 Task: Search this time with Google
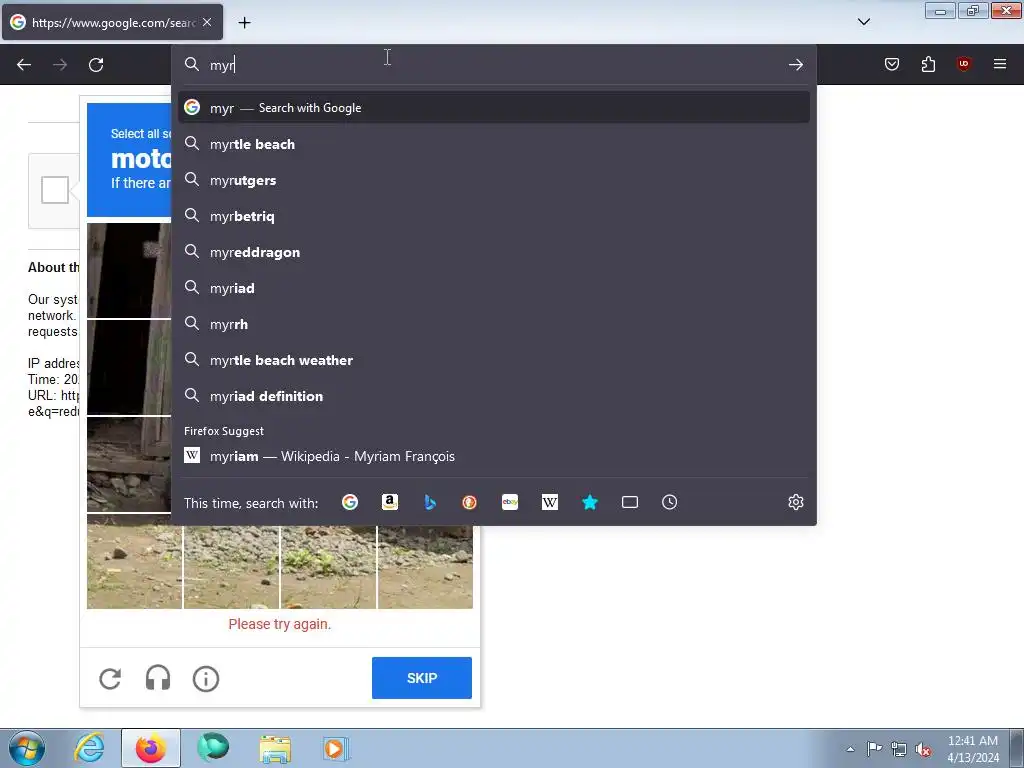[350, 502]
